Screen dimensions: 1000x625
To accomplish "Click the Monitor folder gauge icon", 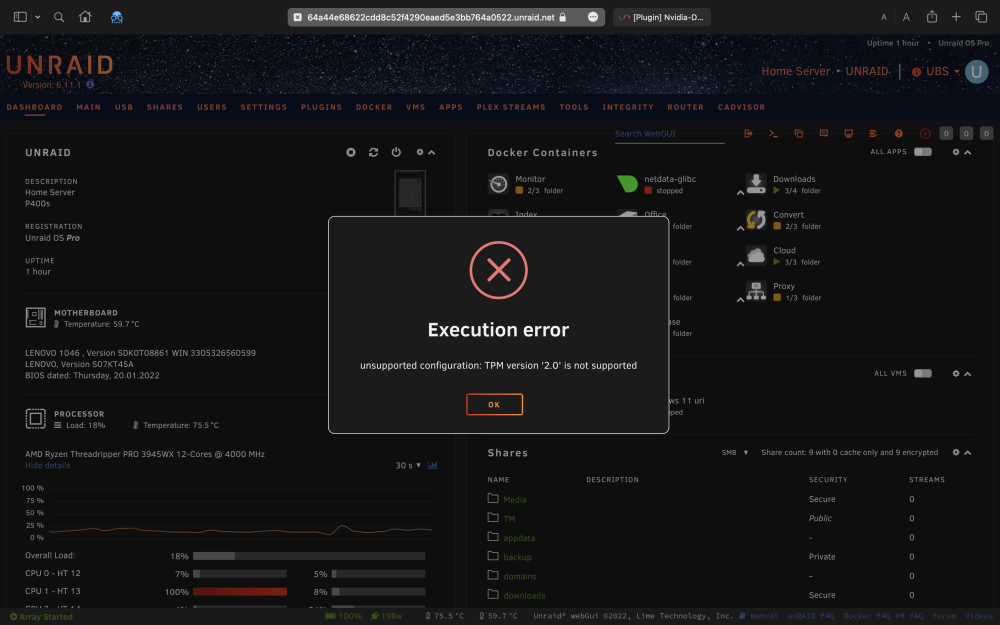I will coord(498,184).
